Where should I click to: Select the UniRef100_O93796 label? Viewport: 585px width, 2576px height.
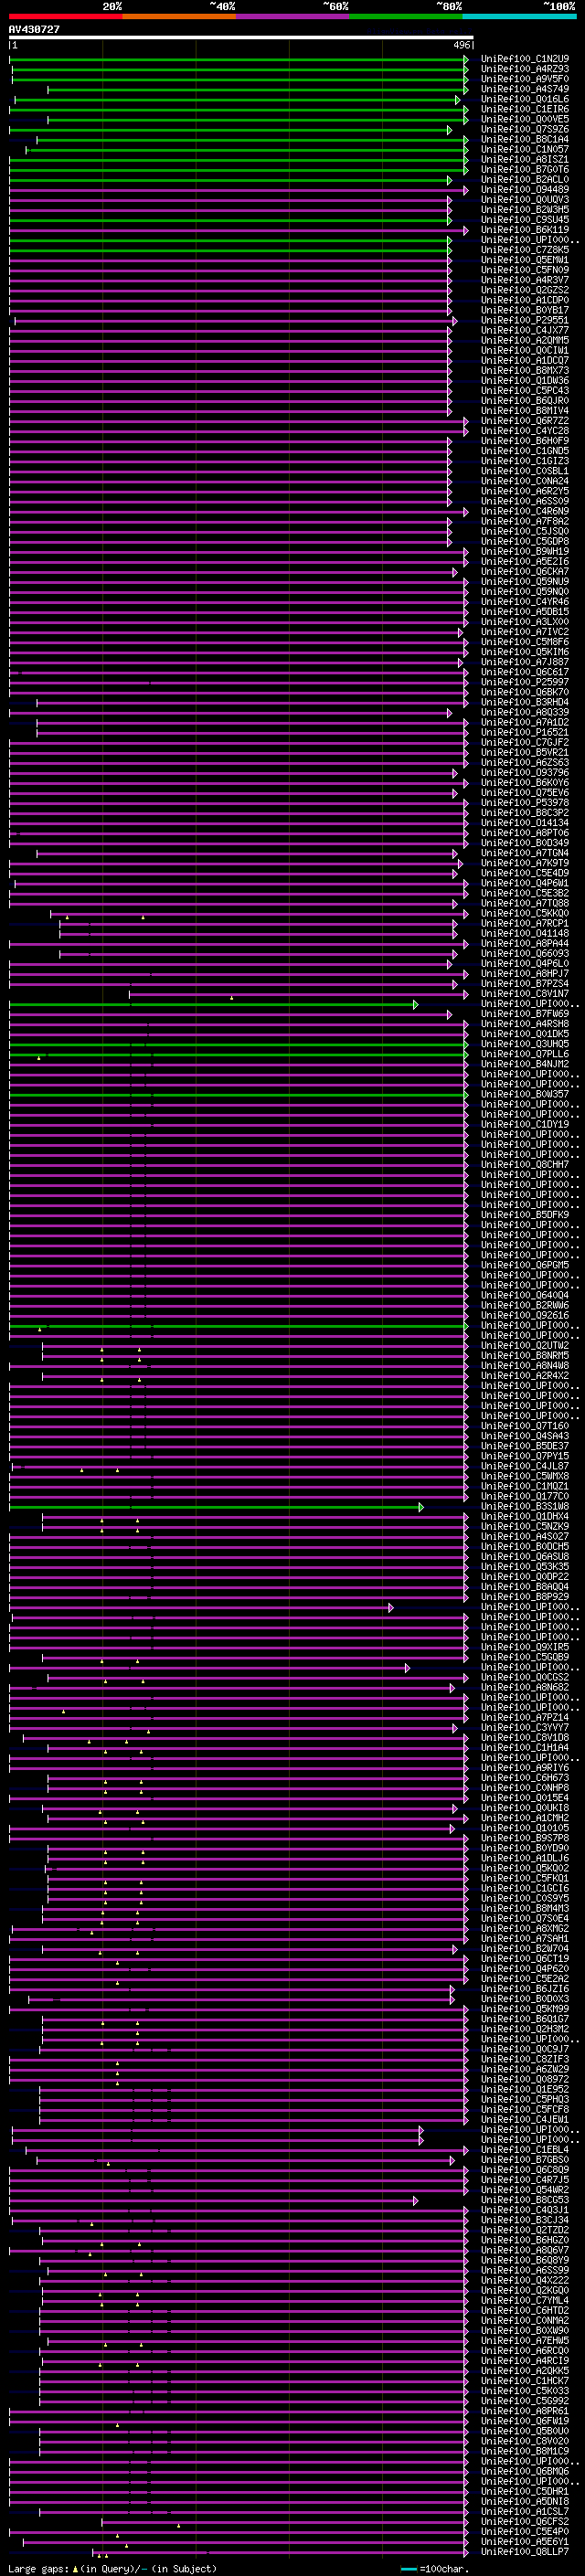pyautogui.click(x=525, y=773)
